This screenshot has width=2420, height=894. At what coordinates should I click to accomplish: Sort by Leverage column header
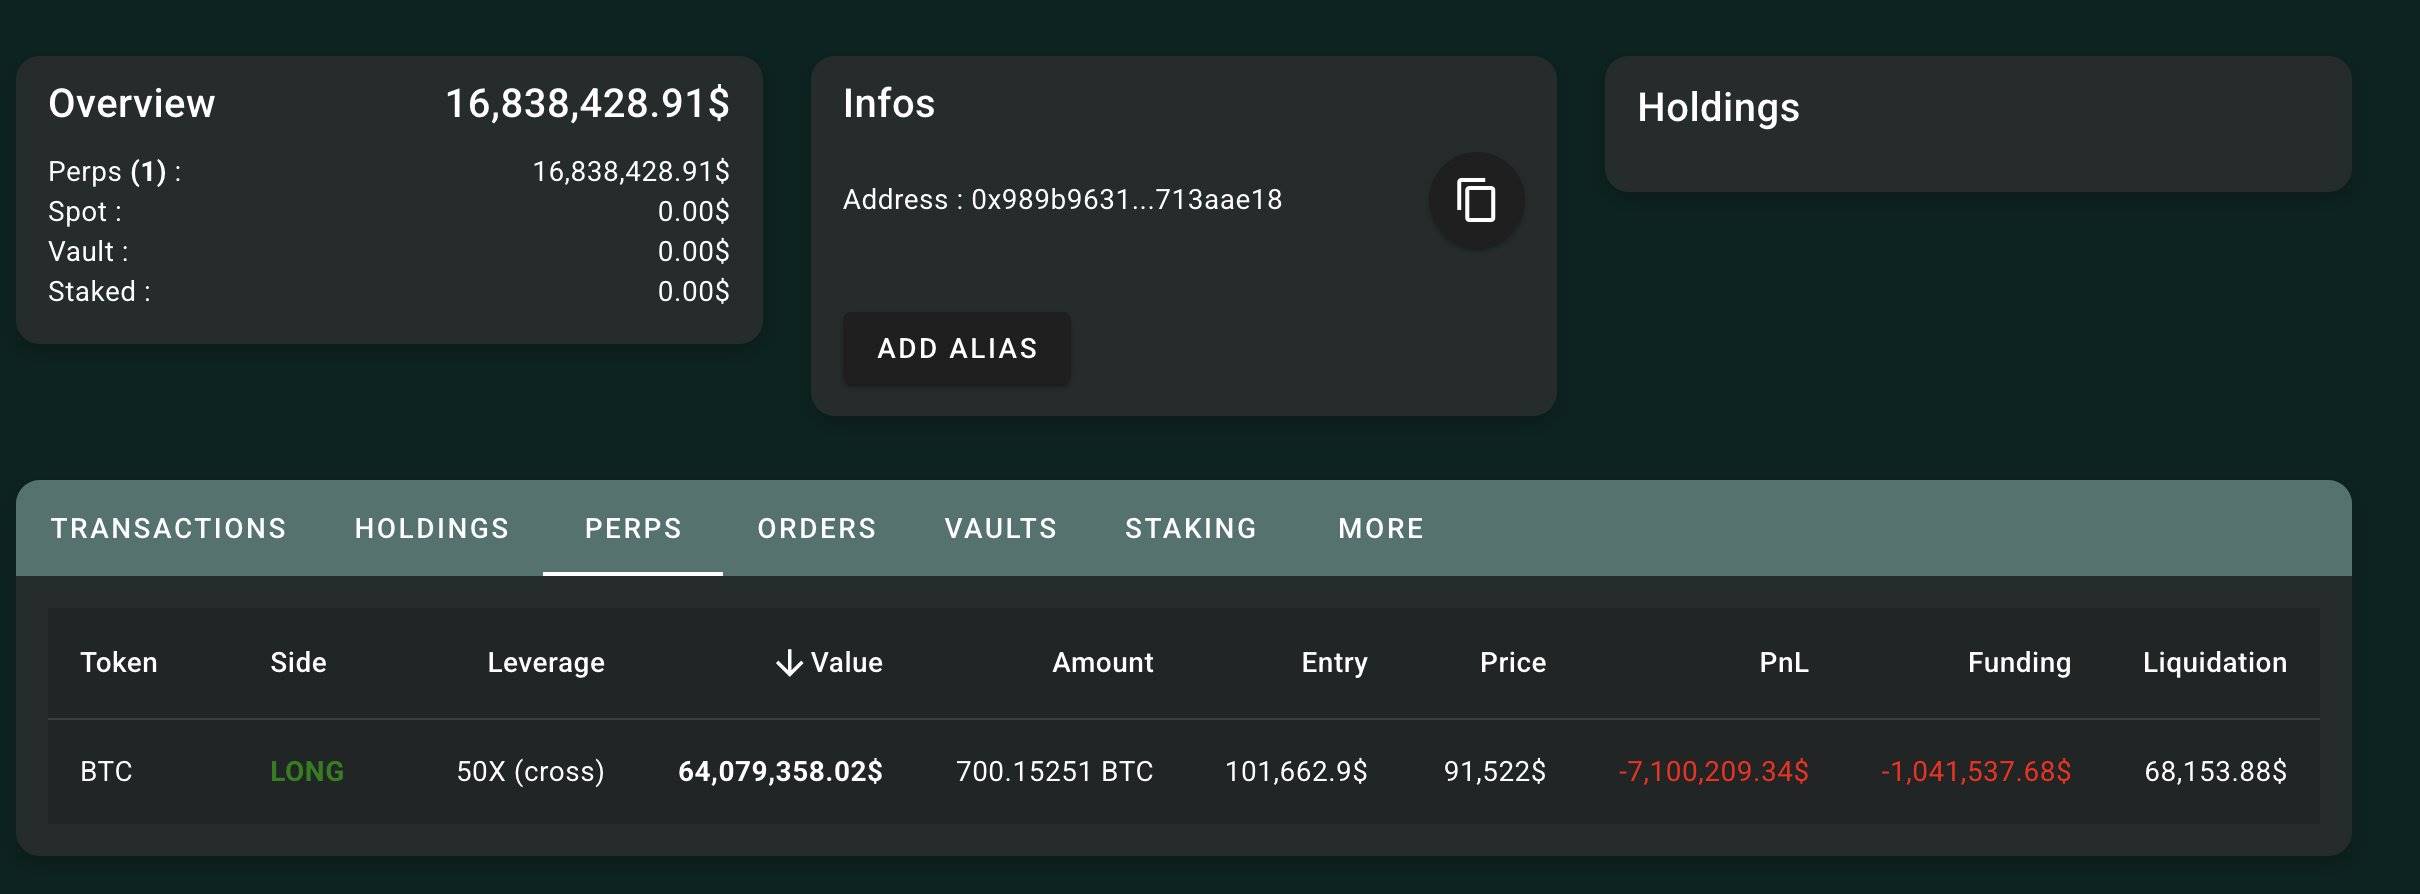pos(546,663)
